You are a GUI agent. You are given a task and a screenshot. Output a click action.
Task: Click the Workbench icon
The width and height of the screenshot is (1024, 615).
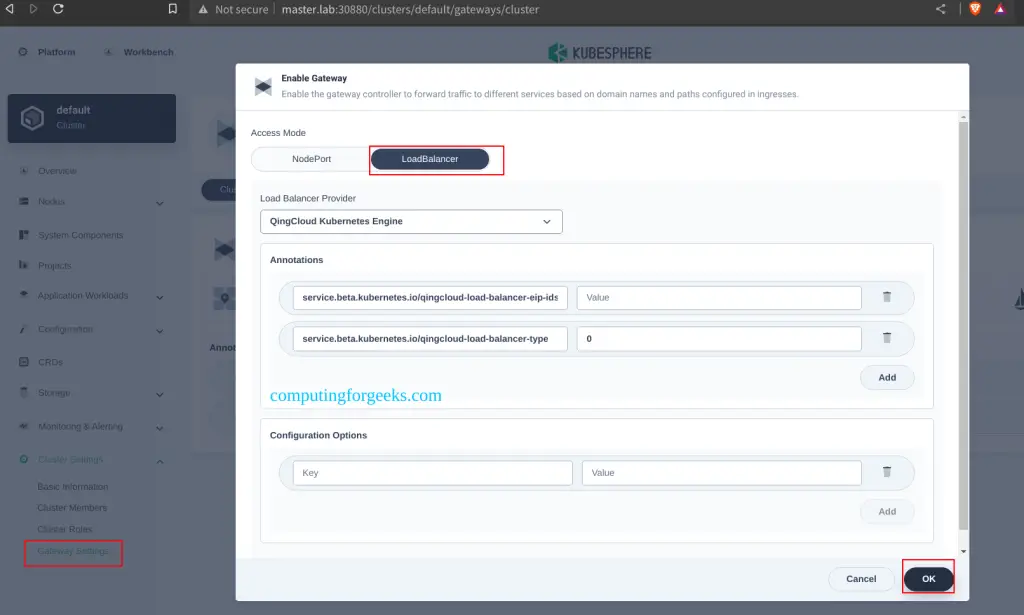[x=108, y=52]
